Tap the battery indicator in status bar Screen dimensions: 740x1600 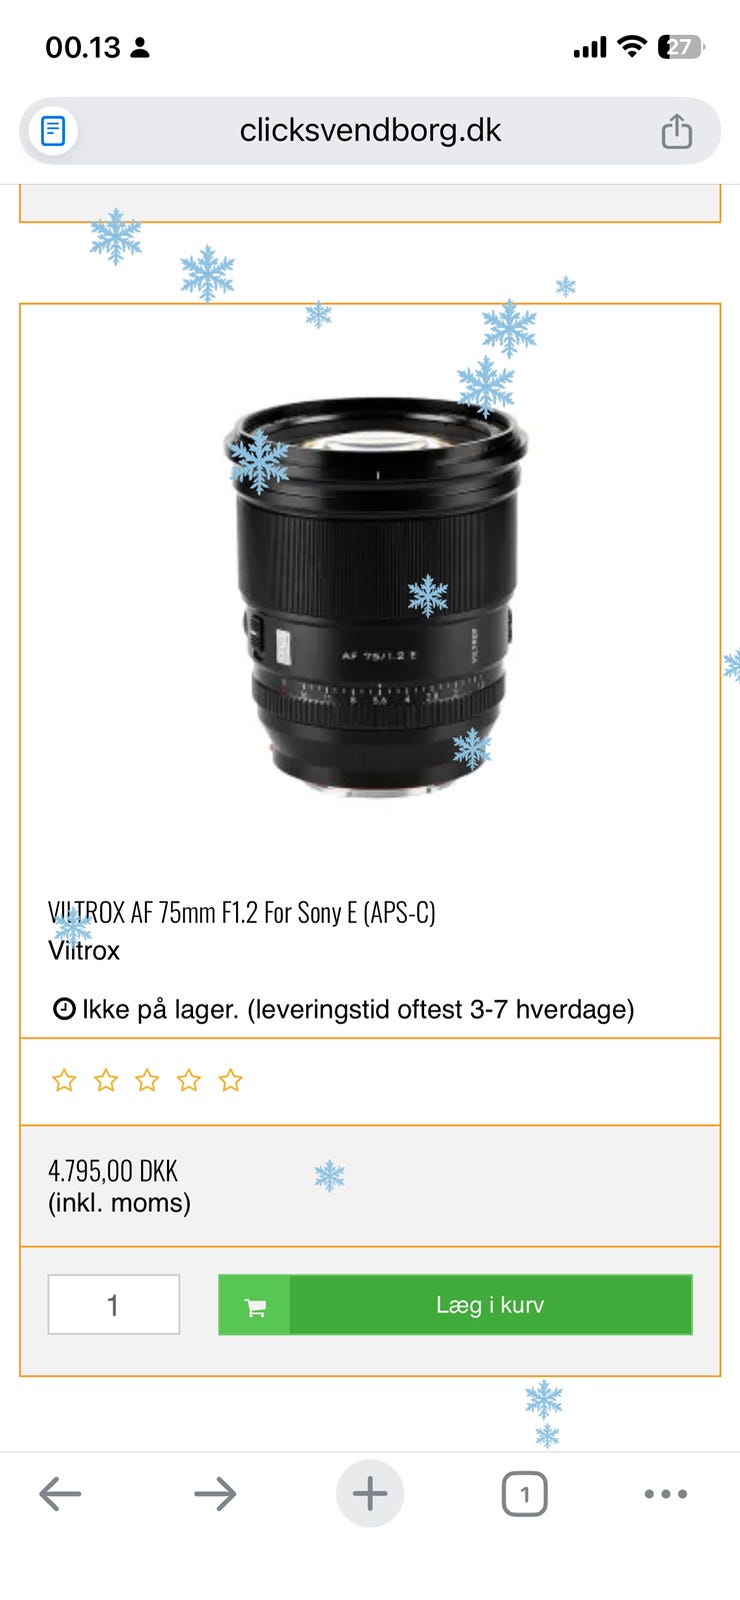pos(682,47)
